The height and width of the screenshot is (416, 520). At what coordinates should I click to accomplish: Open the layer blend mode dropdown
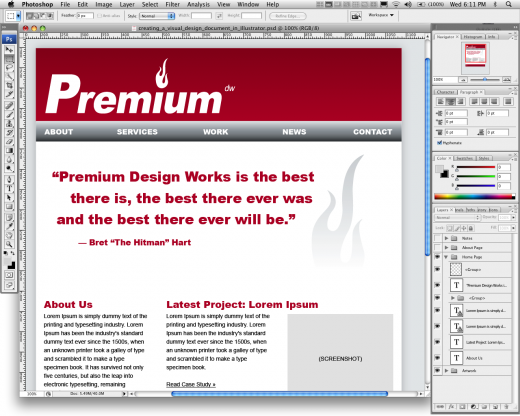click(457, 217)
